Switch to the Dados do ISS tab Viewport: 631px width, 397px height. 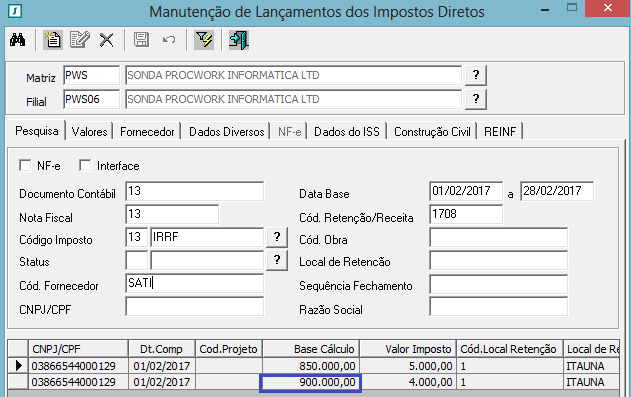click(x=346, y=132)
